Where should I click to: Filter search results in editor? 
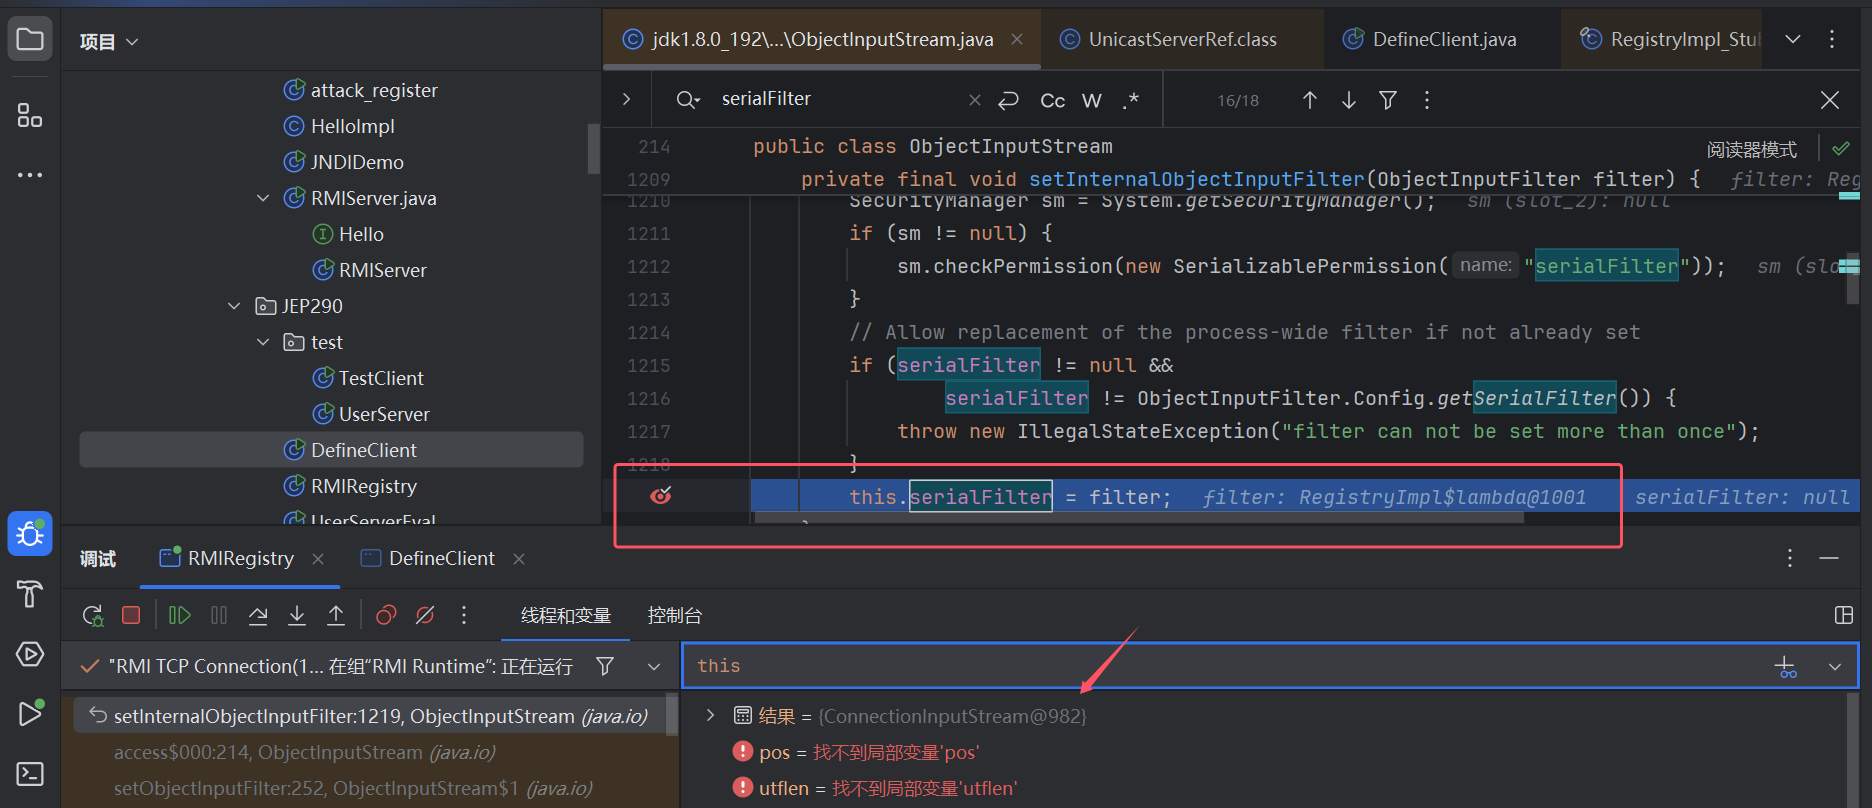1388,100
